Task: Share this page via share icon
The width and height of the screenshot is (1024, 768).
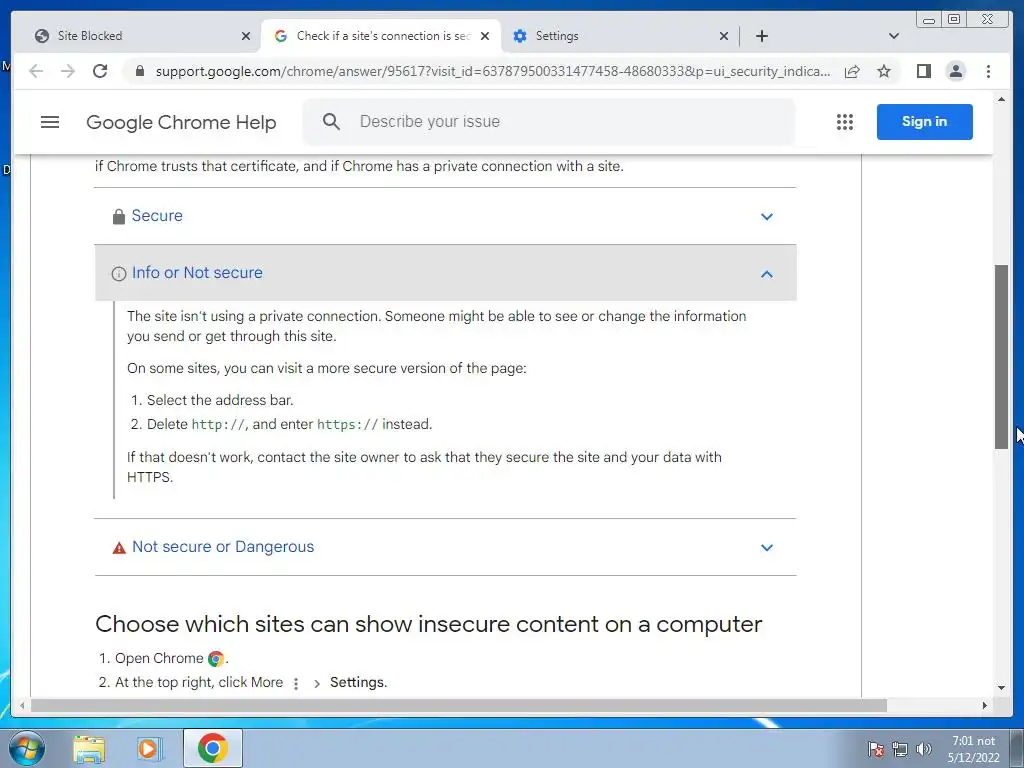Action: click(852, 71)
